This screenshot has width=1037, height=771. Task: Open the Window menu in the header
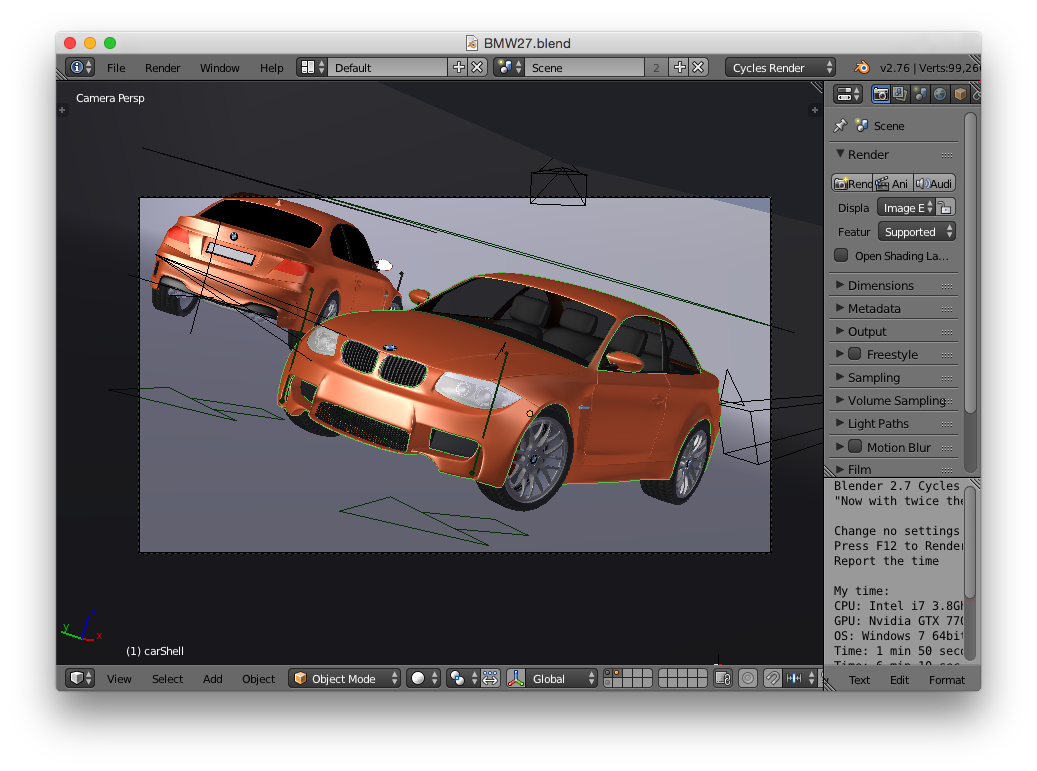tap(219, 68)
